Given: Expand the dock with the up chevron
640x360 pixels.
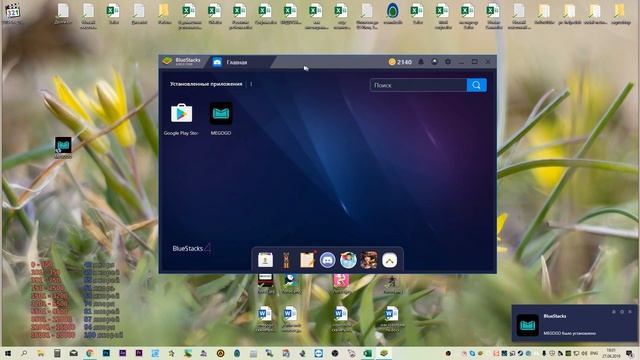Looking at the screenshot, I should pos(389,260).
